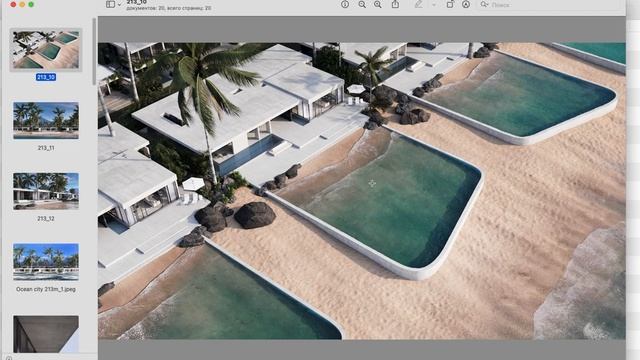Zoom in on the image
Viewport: 640px width, 360px height.
point(378,4)
